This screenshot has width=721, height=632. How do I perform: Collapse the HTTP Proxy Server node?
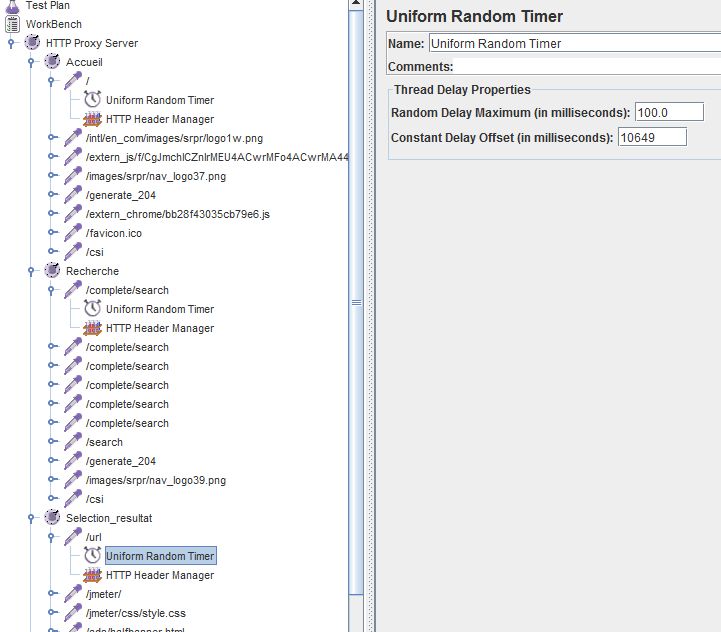tap(12, 43)
